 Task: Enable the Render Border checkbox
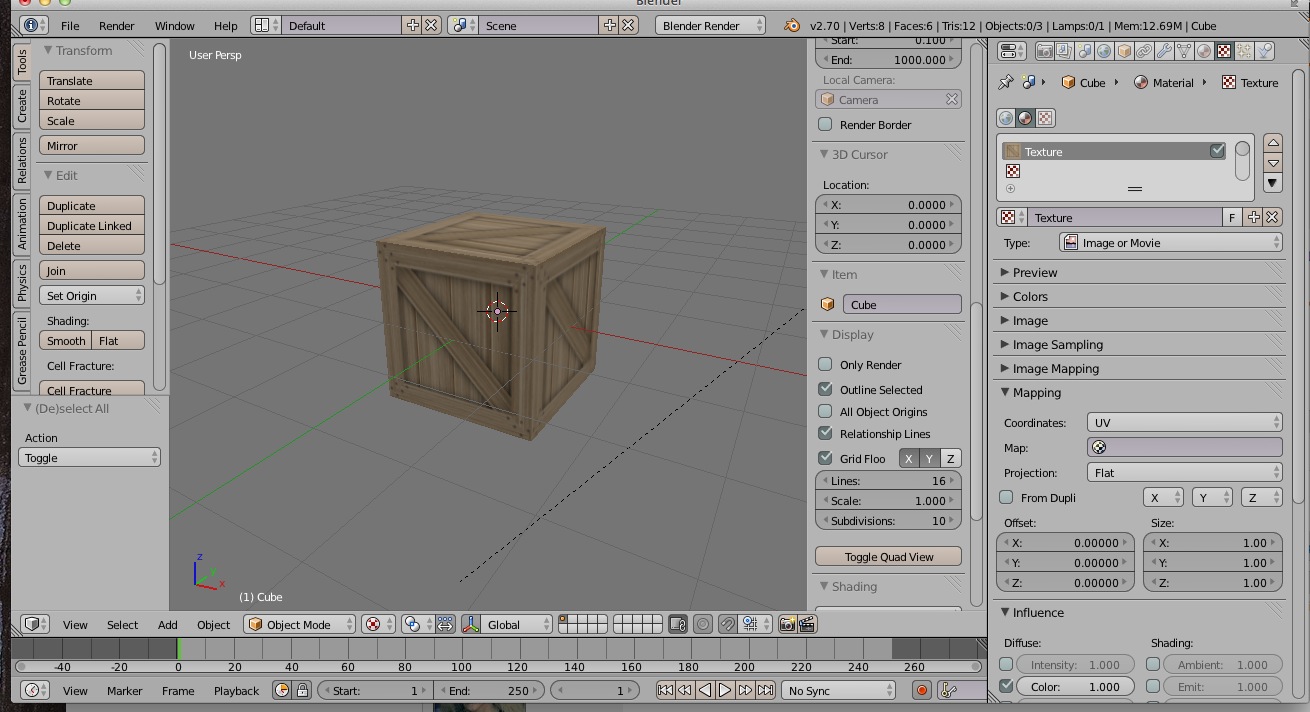[x=825, y=124]
